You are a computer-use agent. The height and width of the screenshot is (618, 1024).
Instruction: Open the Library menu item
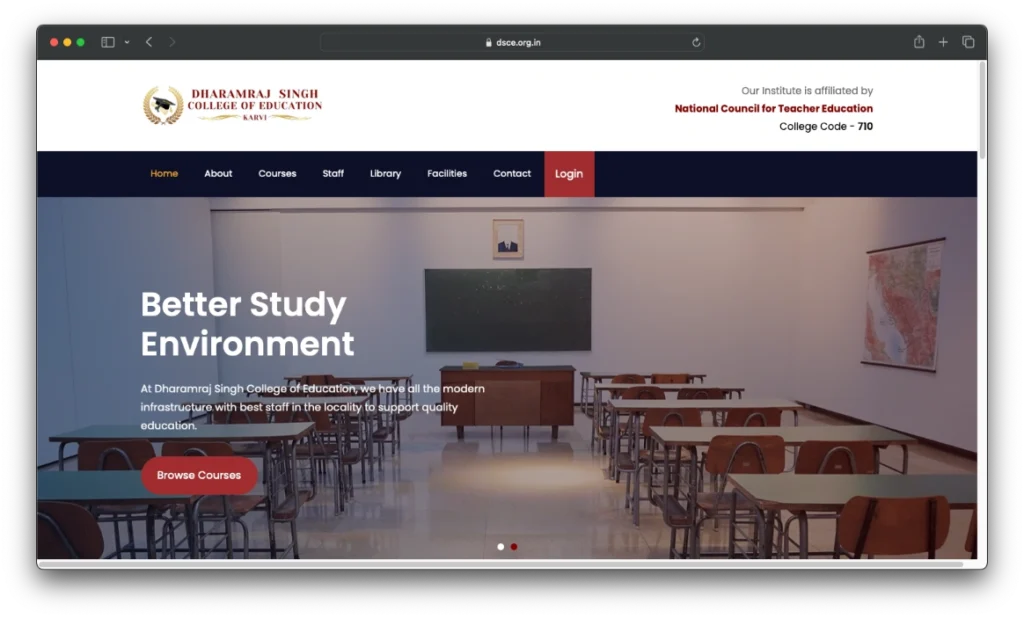pos(385,173)
